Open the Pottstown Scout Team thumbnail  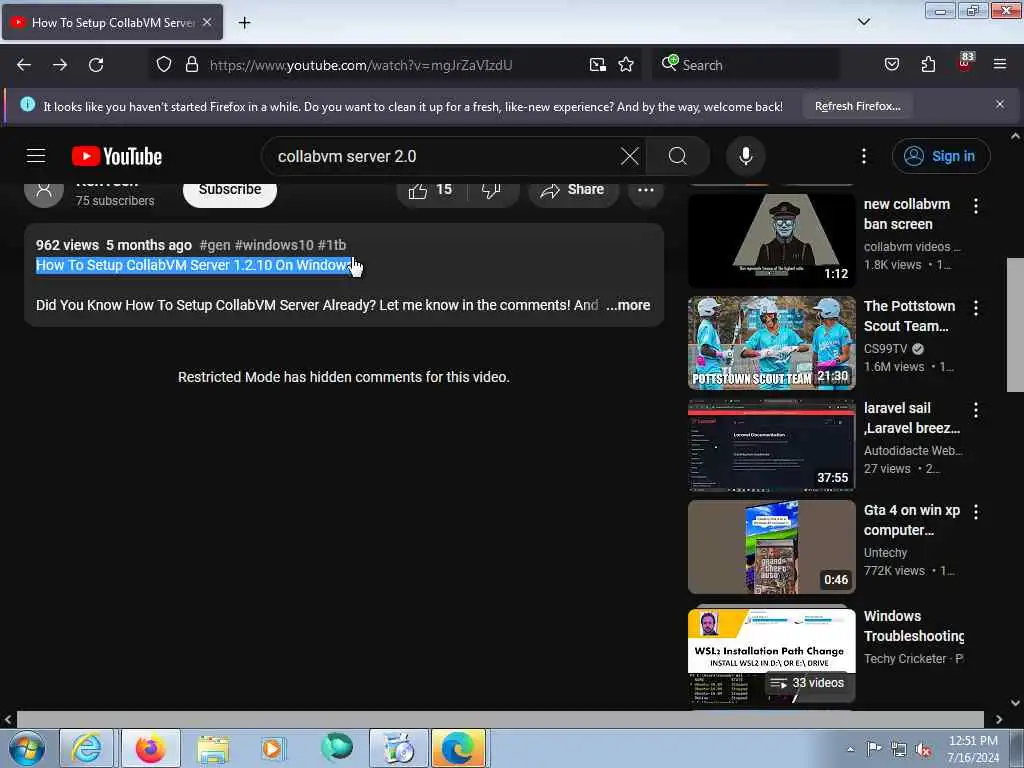771,343
